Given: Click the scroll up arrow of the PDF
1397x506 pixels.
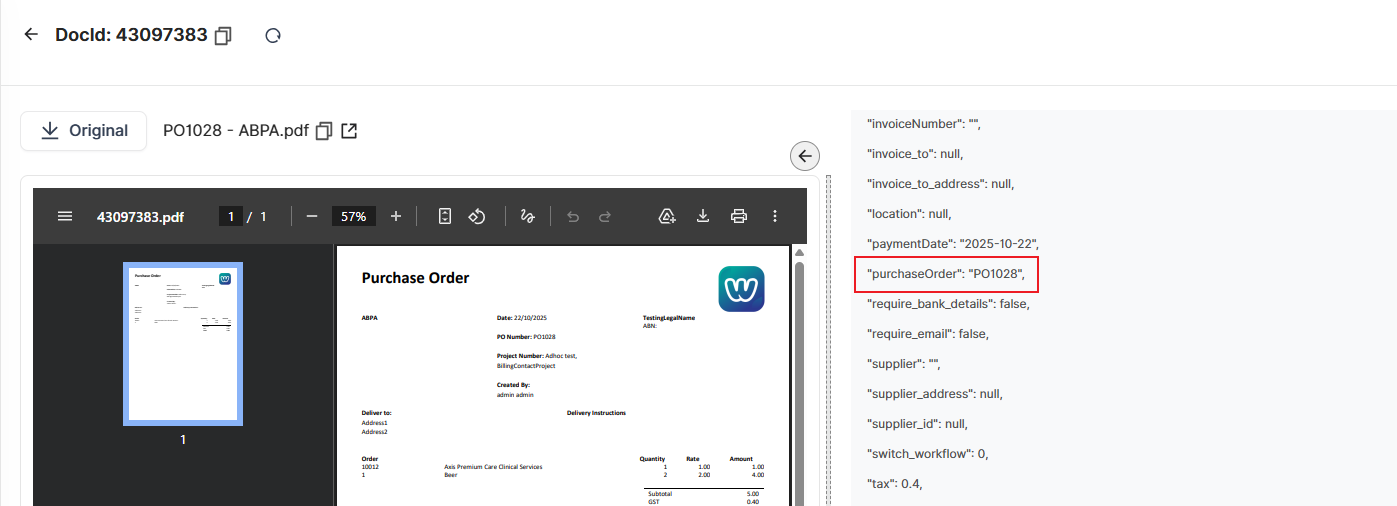Looking at the screenshot, I should 799,251.
